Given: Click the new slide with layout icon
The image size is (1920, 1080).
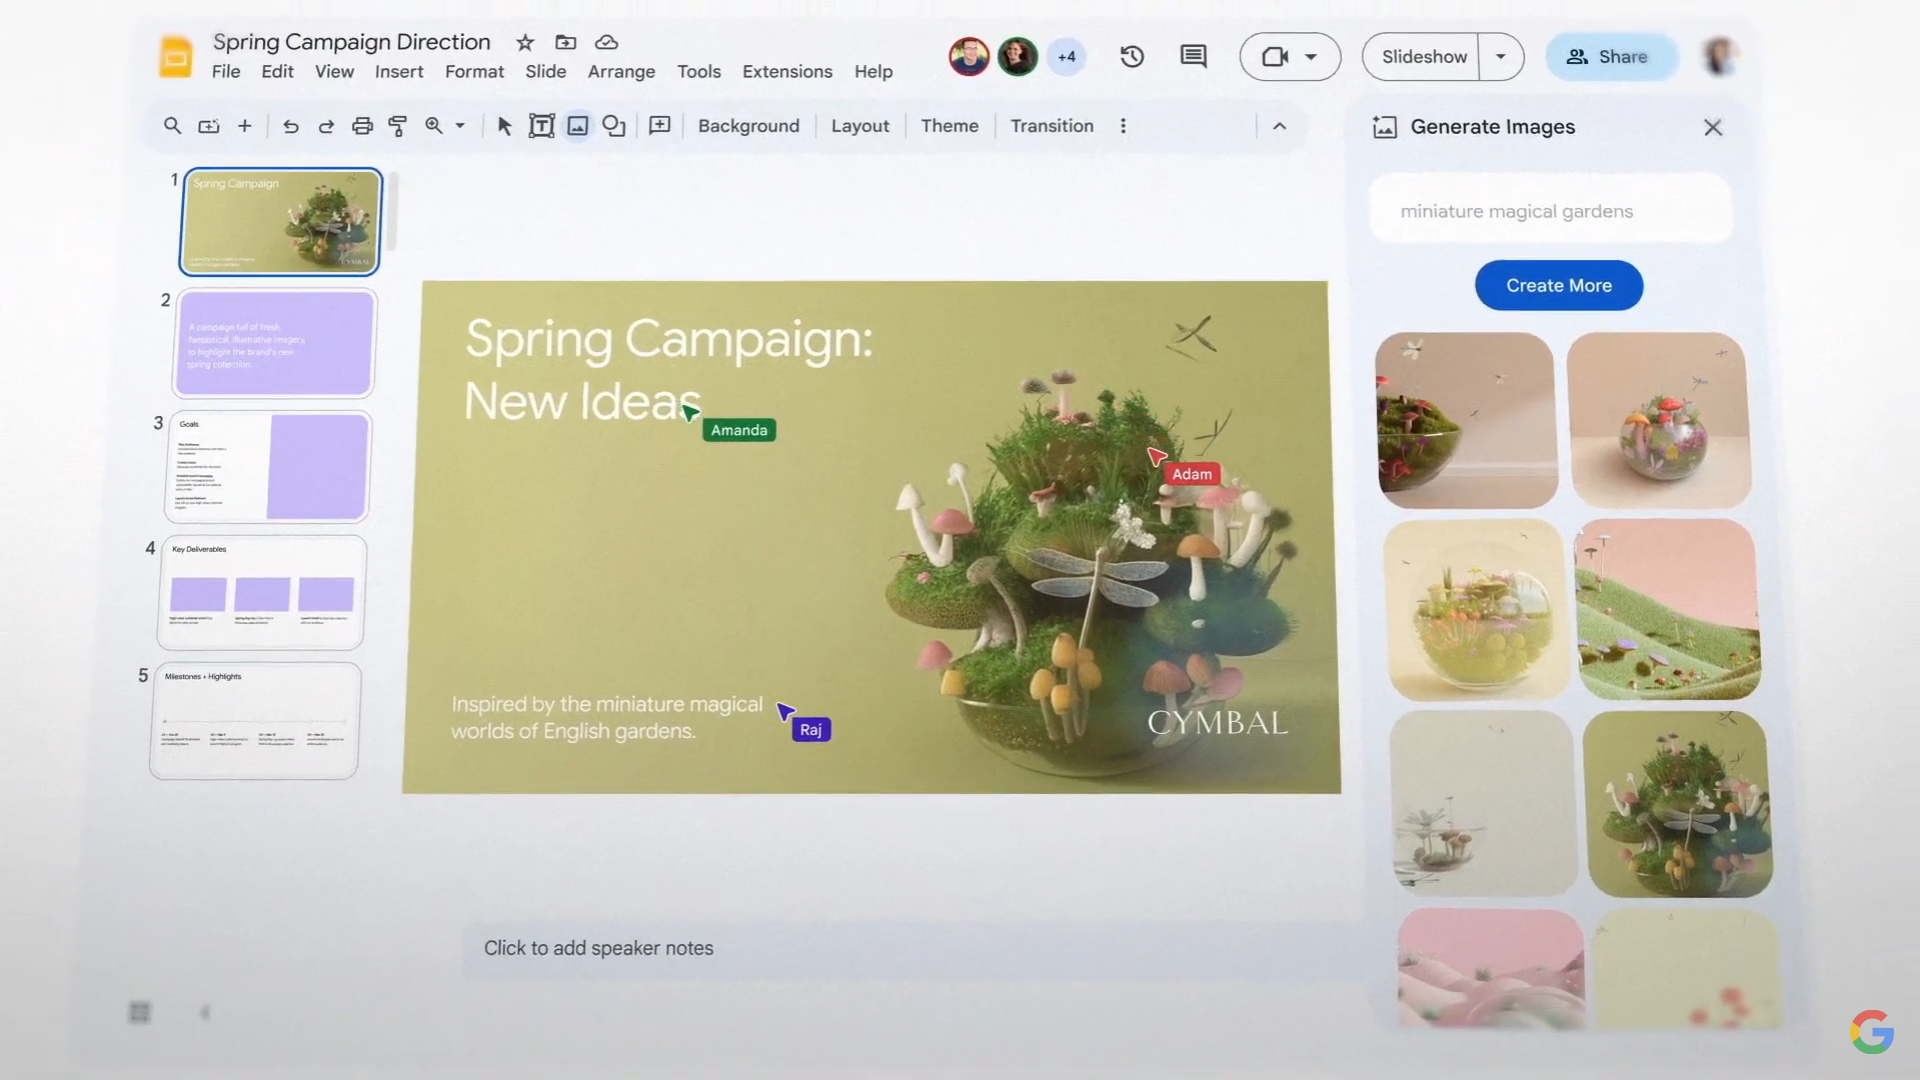Looking at the screenshot, I should coord(208,126).
